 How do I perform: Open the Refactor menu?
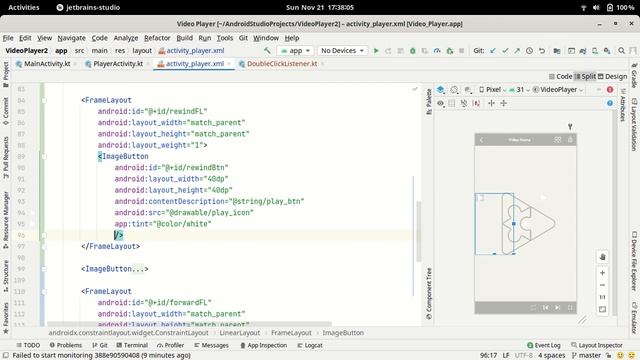click(157, 38)
